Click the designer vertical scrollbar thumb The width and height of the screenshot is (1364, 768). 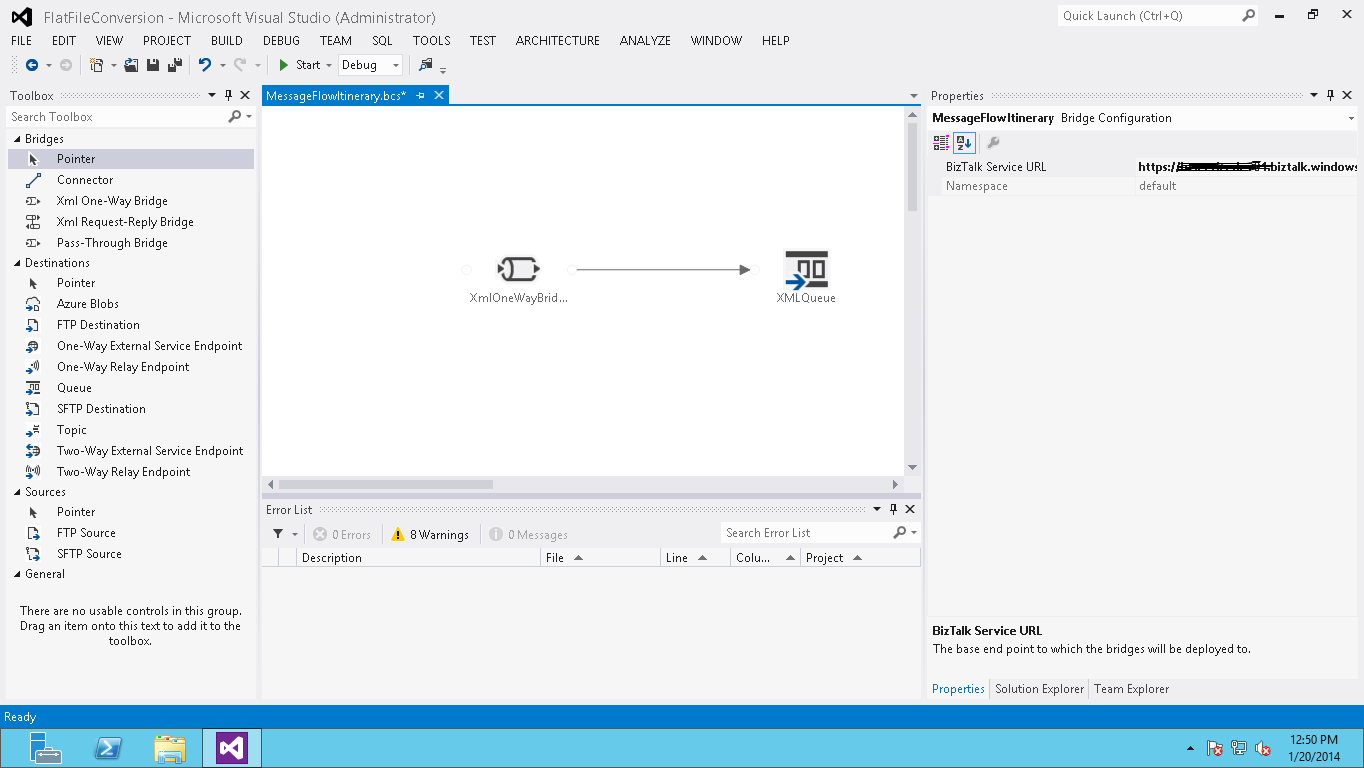tap(912, 167)
